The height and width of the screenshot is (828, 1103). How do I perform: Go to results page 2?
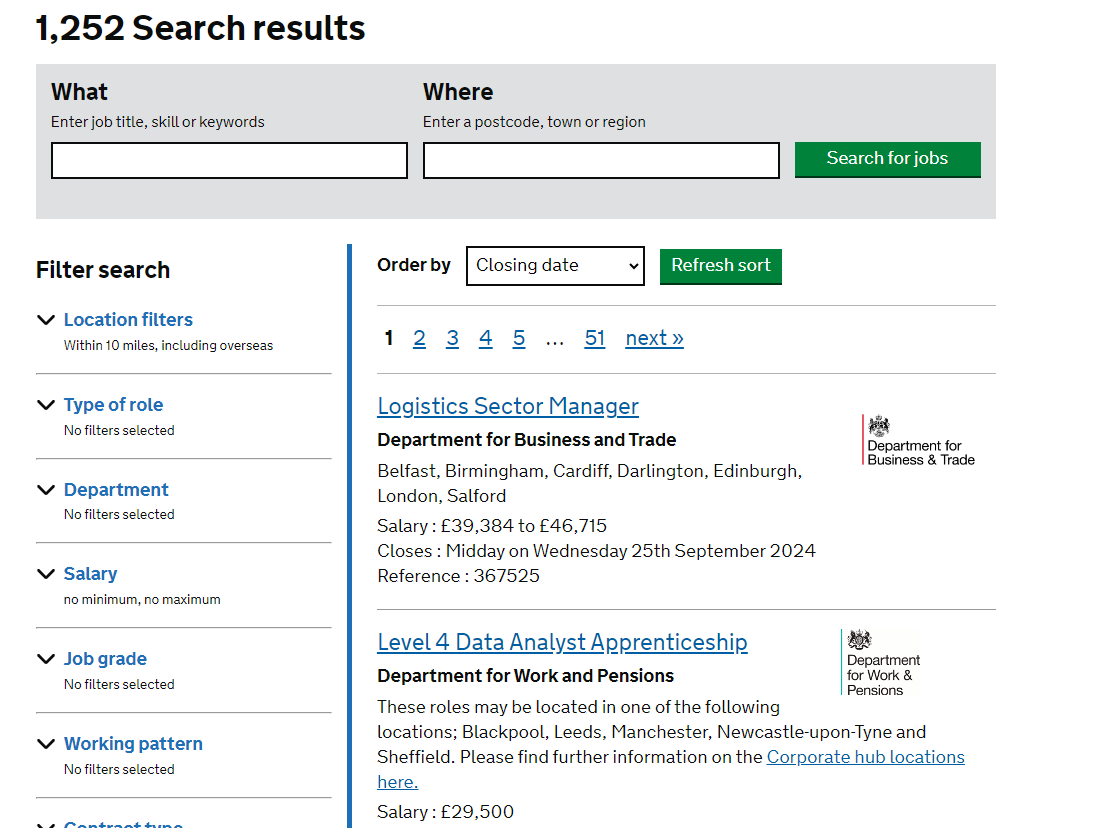tap(419, 338)
